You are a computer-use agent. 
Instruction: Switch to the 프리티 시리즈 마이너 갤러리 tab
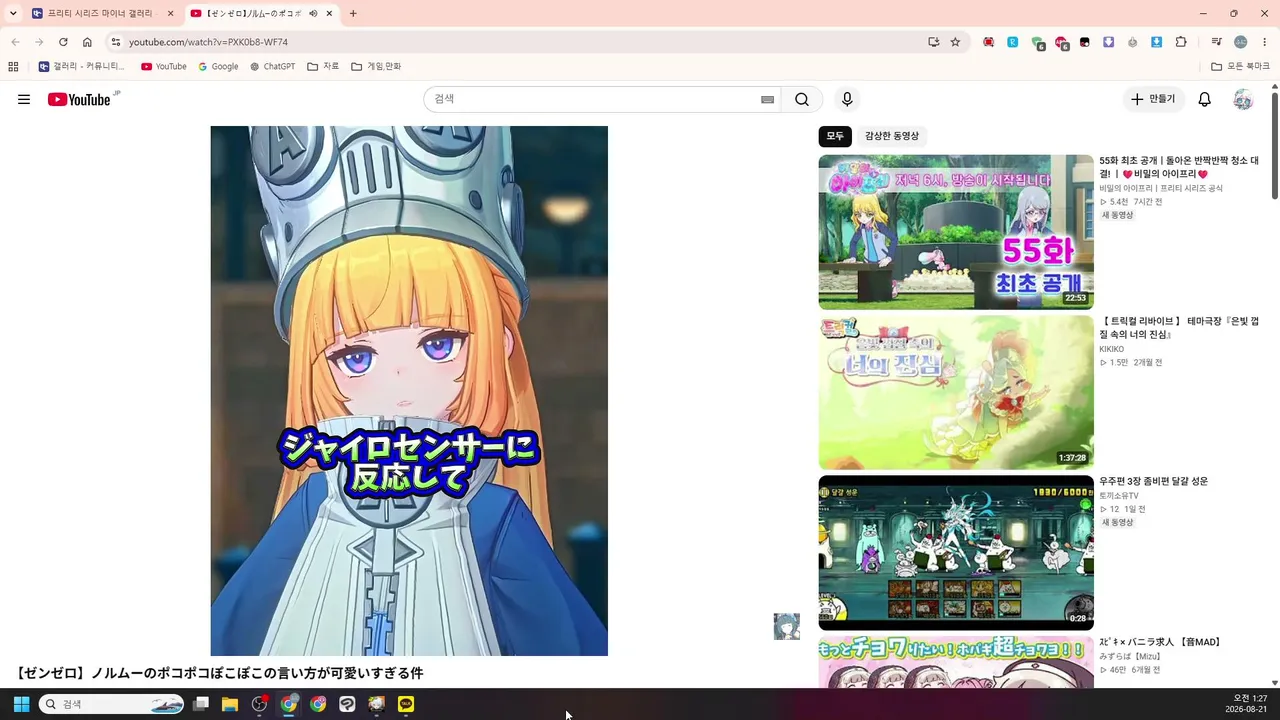pos(100,14)
